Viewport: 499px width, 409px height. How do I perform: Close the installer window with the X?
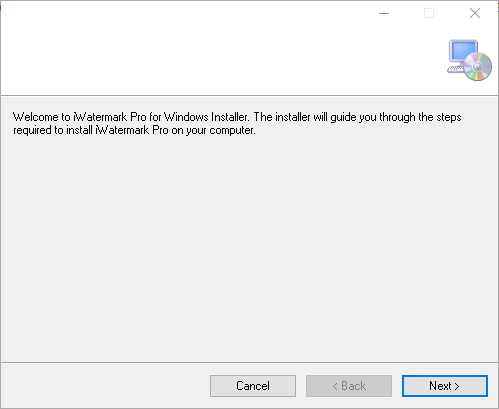475,13
